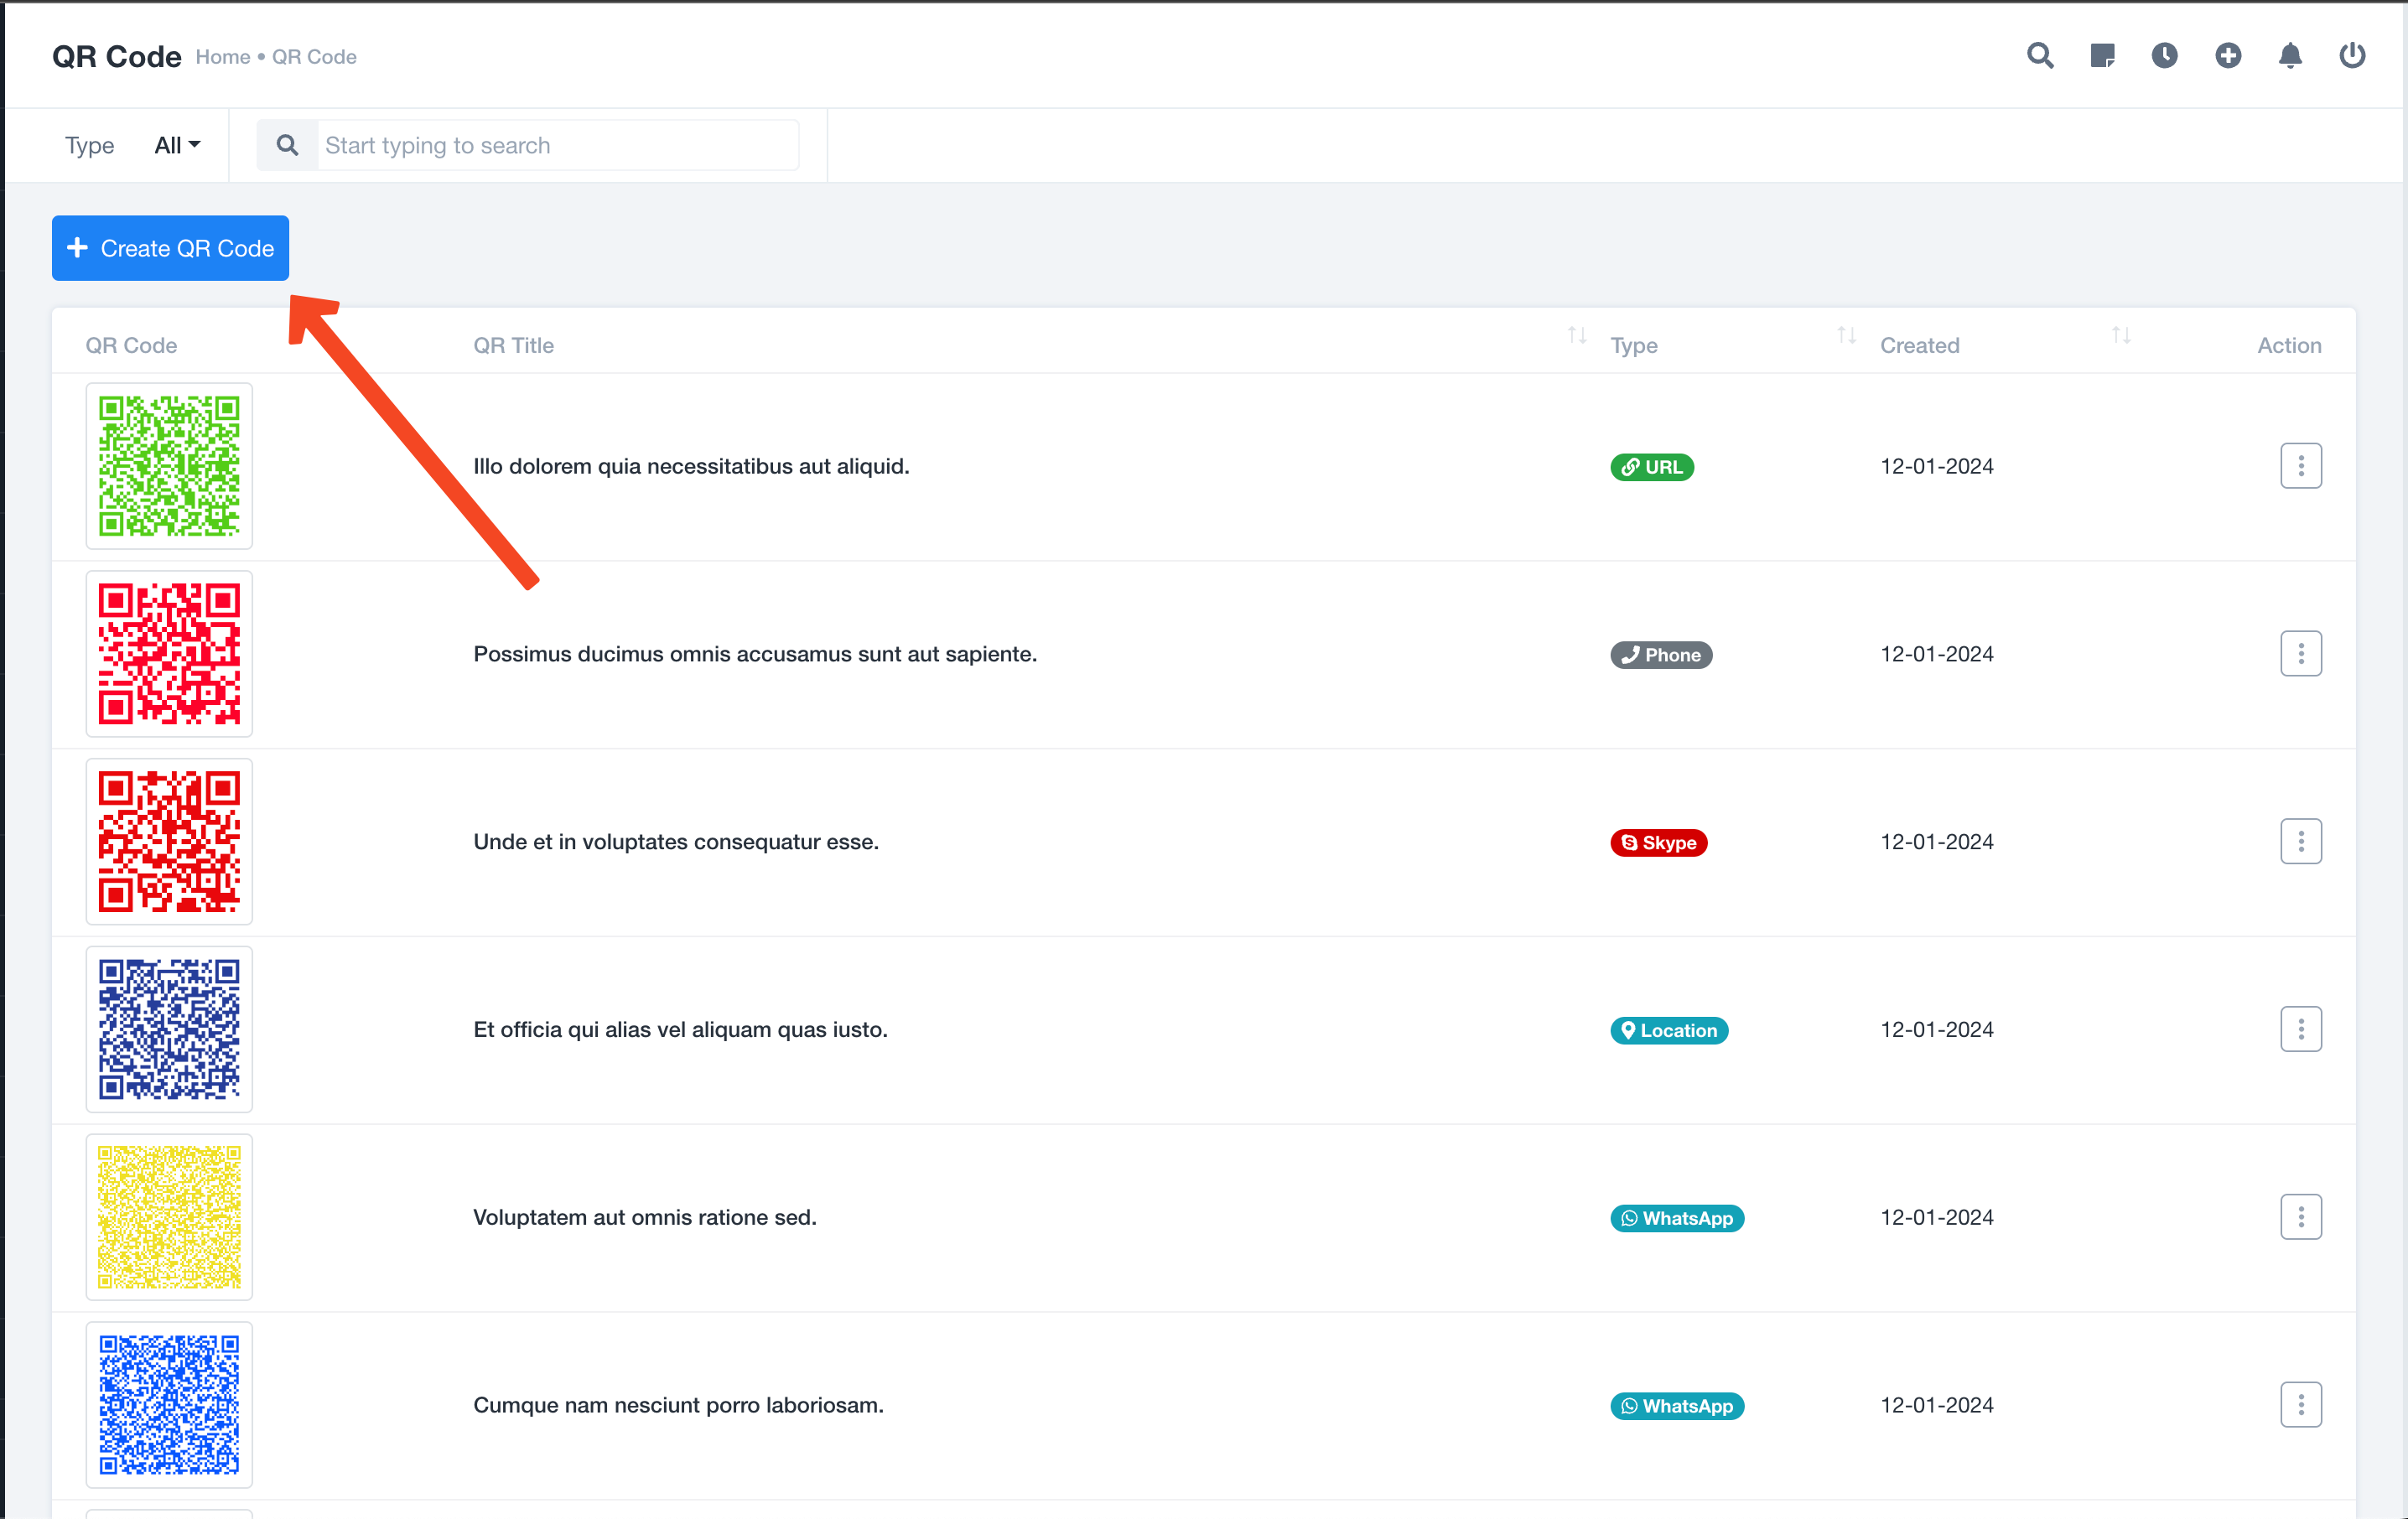This screenshot has height=1519, width=2408.
Task: Click the clock timer icon in header
Action: pyautogui.click(x=2164, y=56)
